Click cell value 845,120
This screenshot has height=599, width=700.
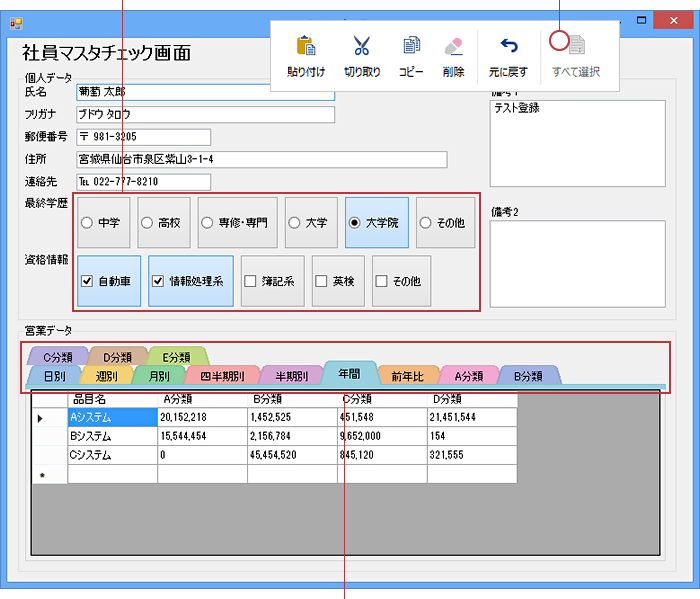point(383,455)
